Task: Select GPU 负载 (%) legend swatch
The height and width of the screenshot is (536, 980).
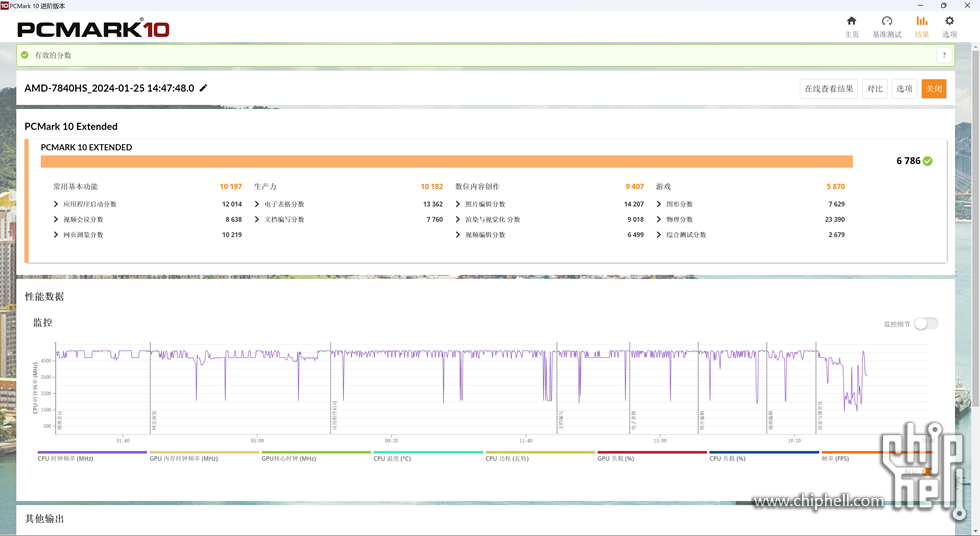Action: click(x=652, y=452)
